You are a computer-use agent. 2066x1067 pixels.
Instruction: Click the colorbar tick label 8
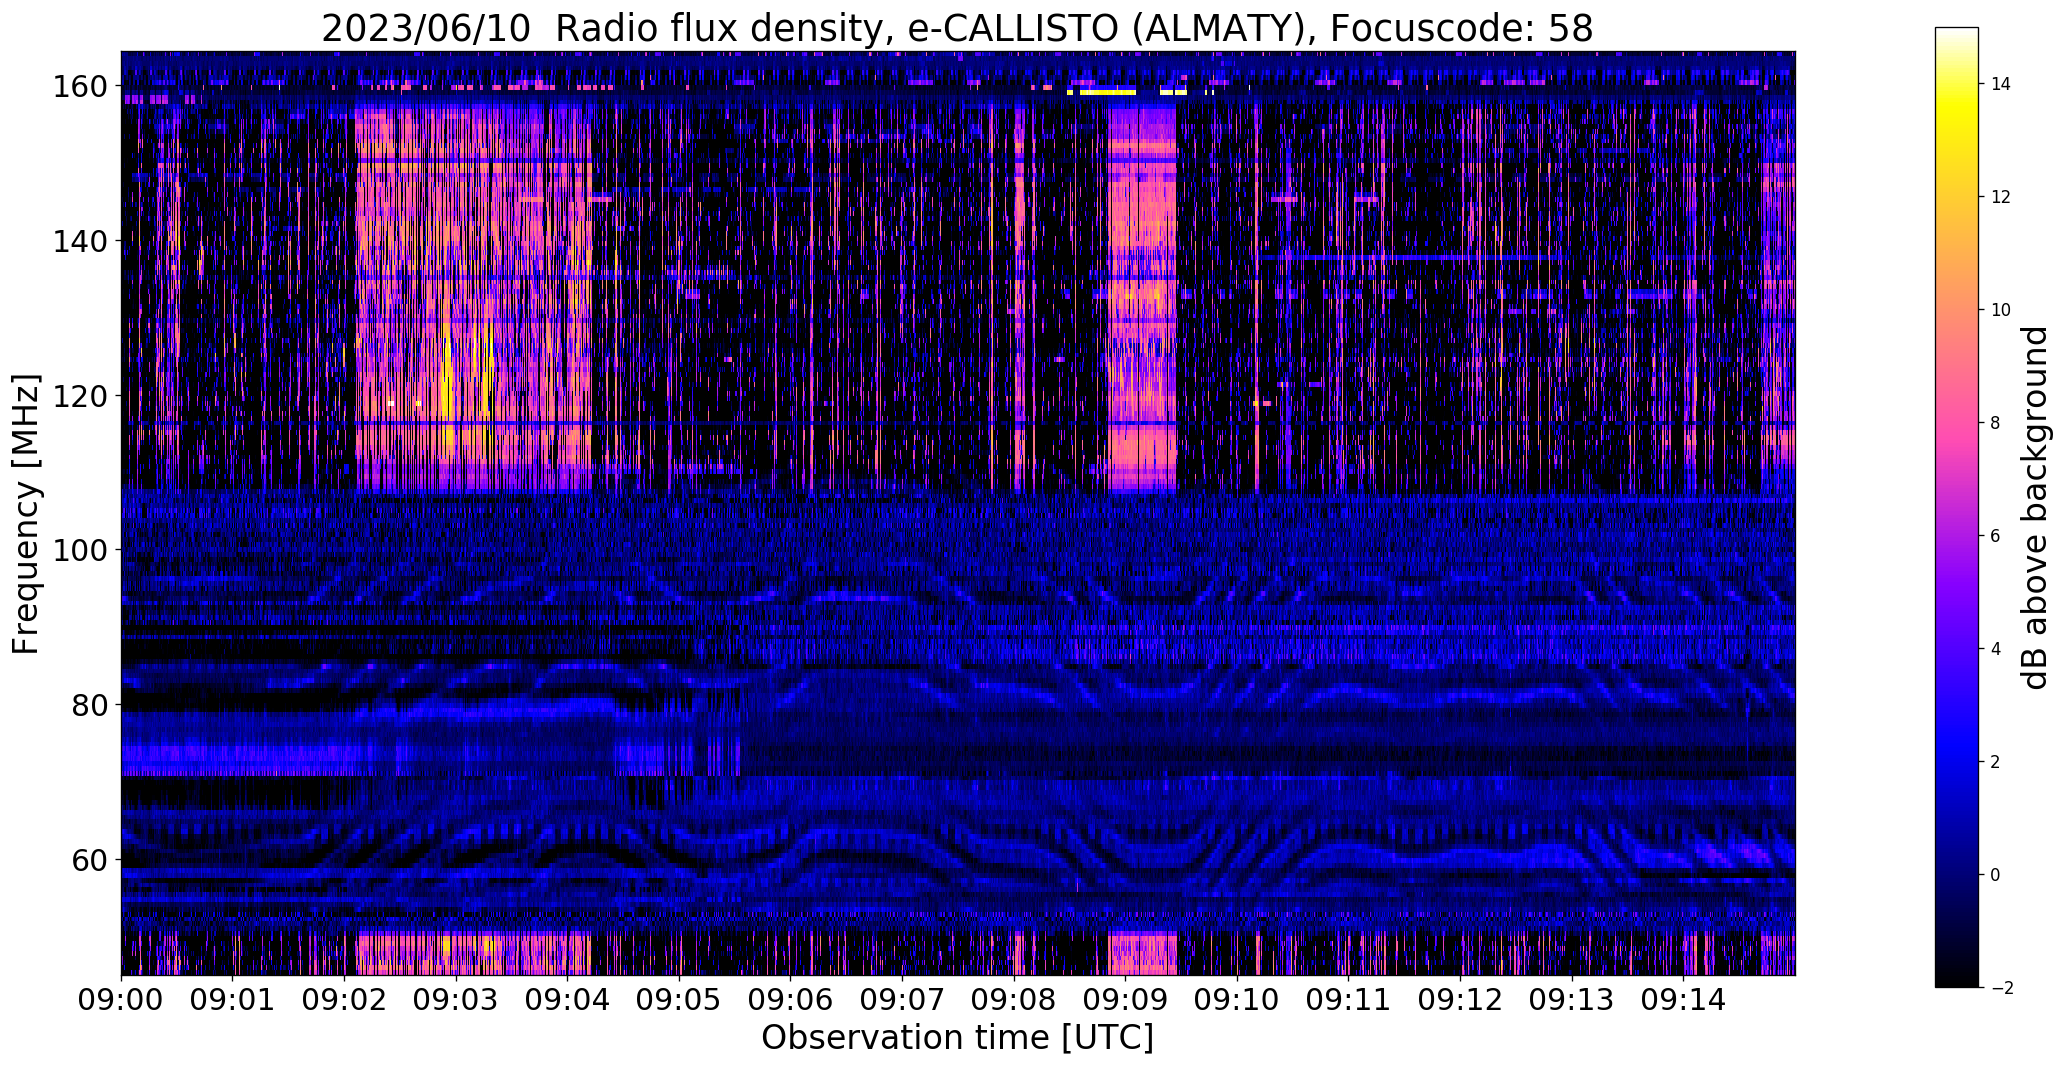click(1996, 423)
